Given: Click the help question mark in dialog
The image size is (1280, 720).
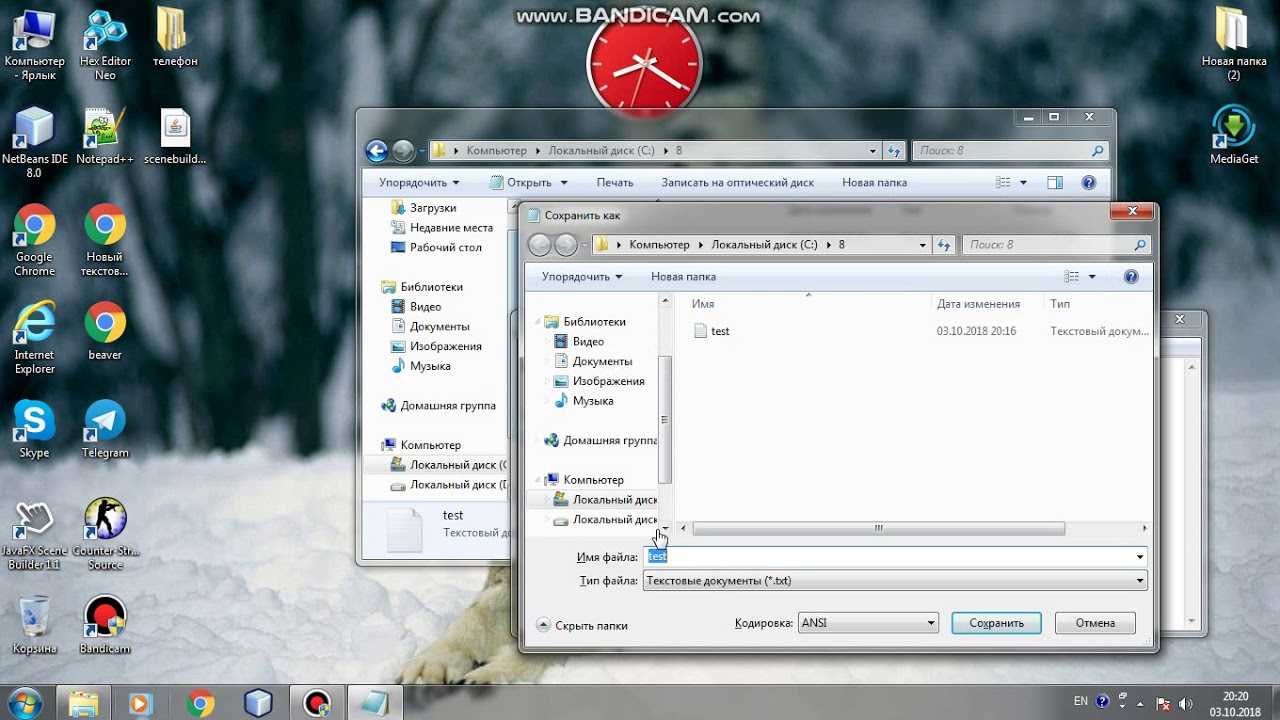Looking at the screenshot, I should tap(1131, 276).
